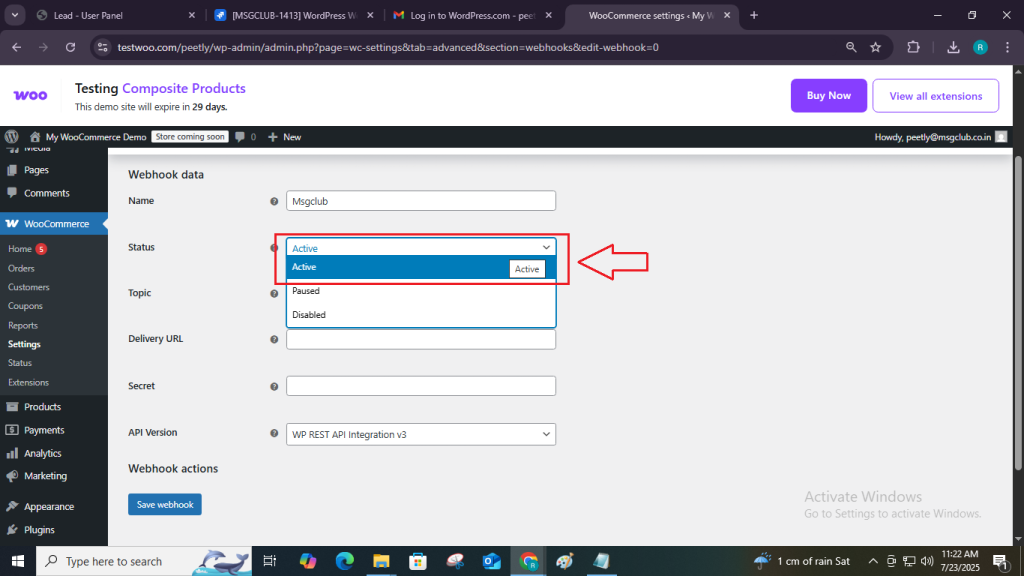Open the Chrome three-dot menu
This screenshot has width=1024, height=576.
1008,47
